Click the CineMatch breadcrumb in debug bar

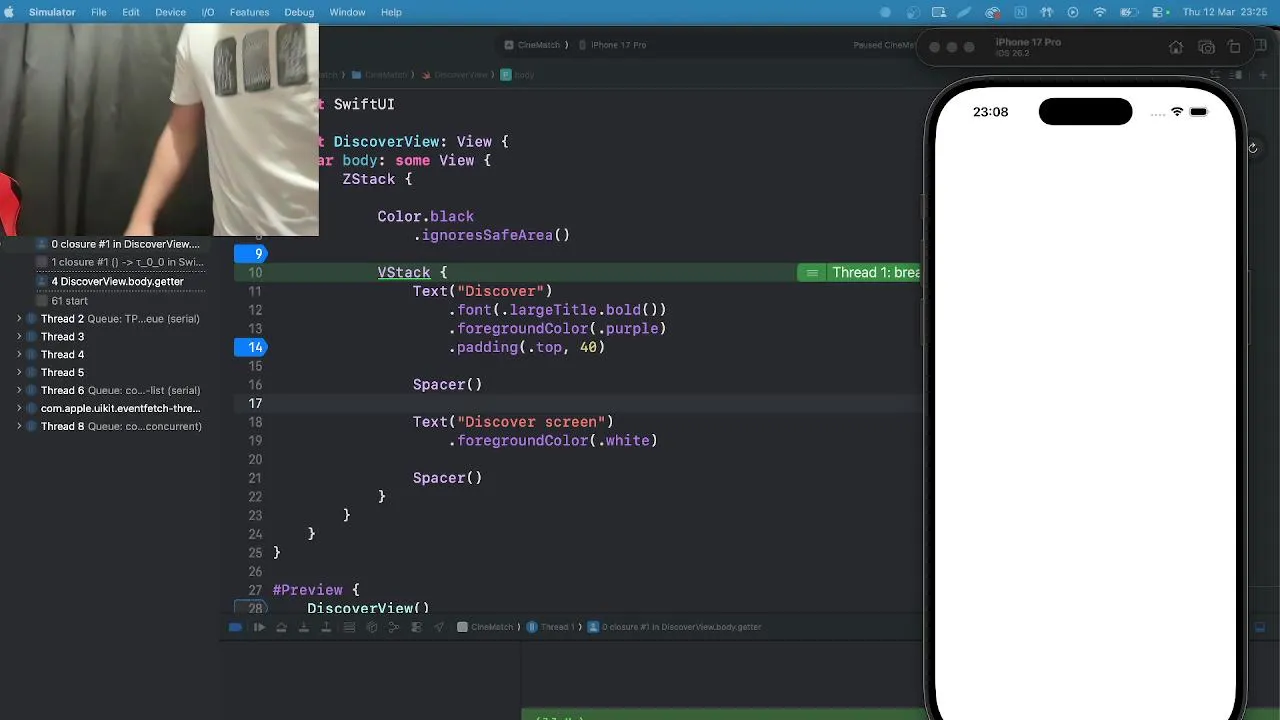tap(485, 627)
